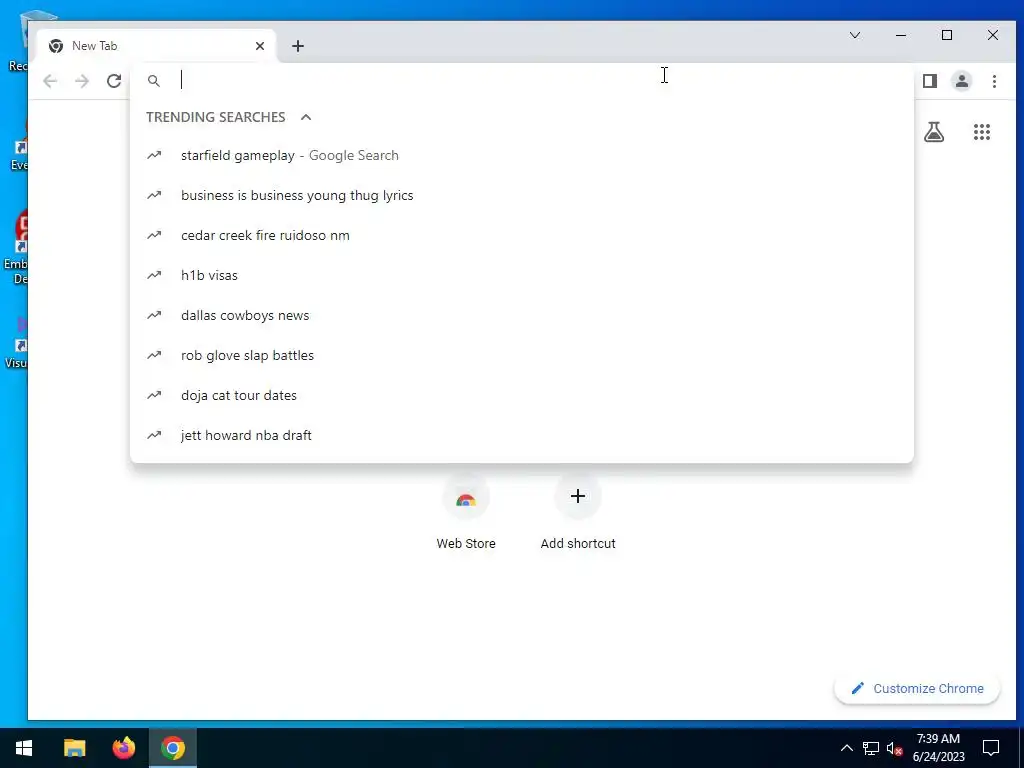Viewport: 1024px width, 768px height.
Task: Click the trending arrow beside h1b visas
Action: coord(154,276)
